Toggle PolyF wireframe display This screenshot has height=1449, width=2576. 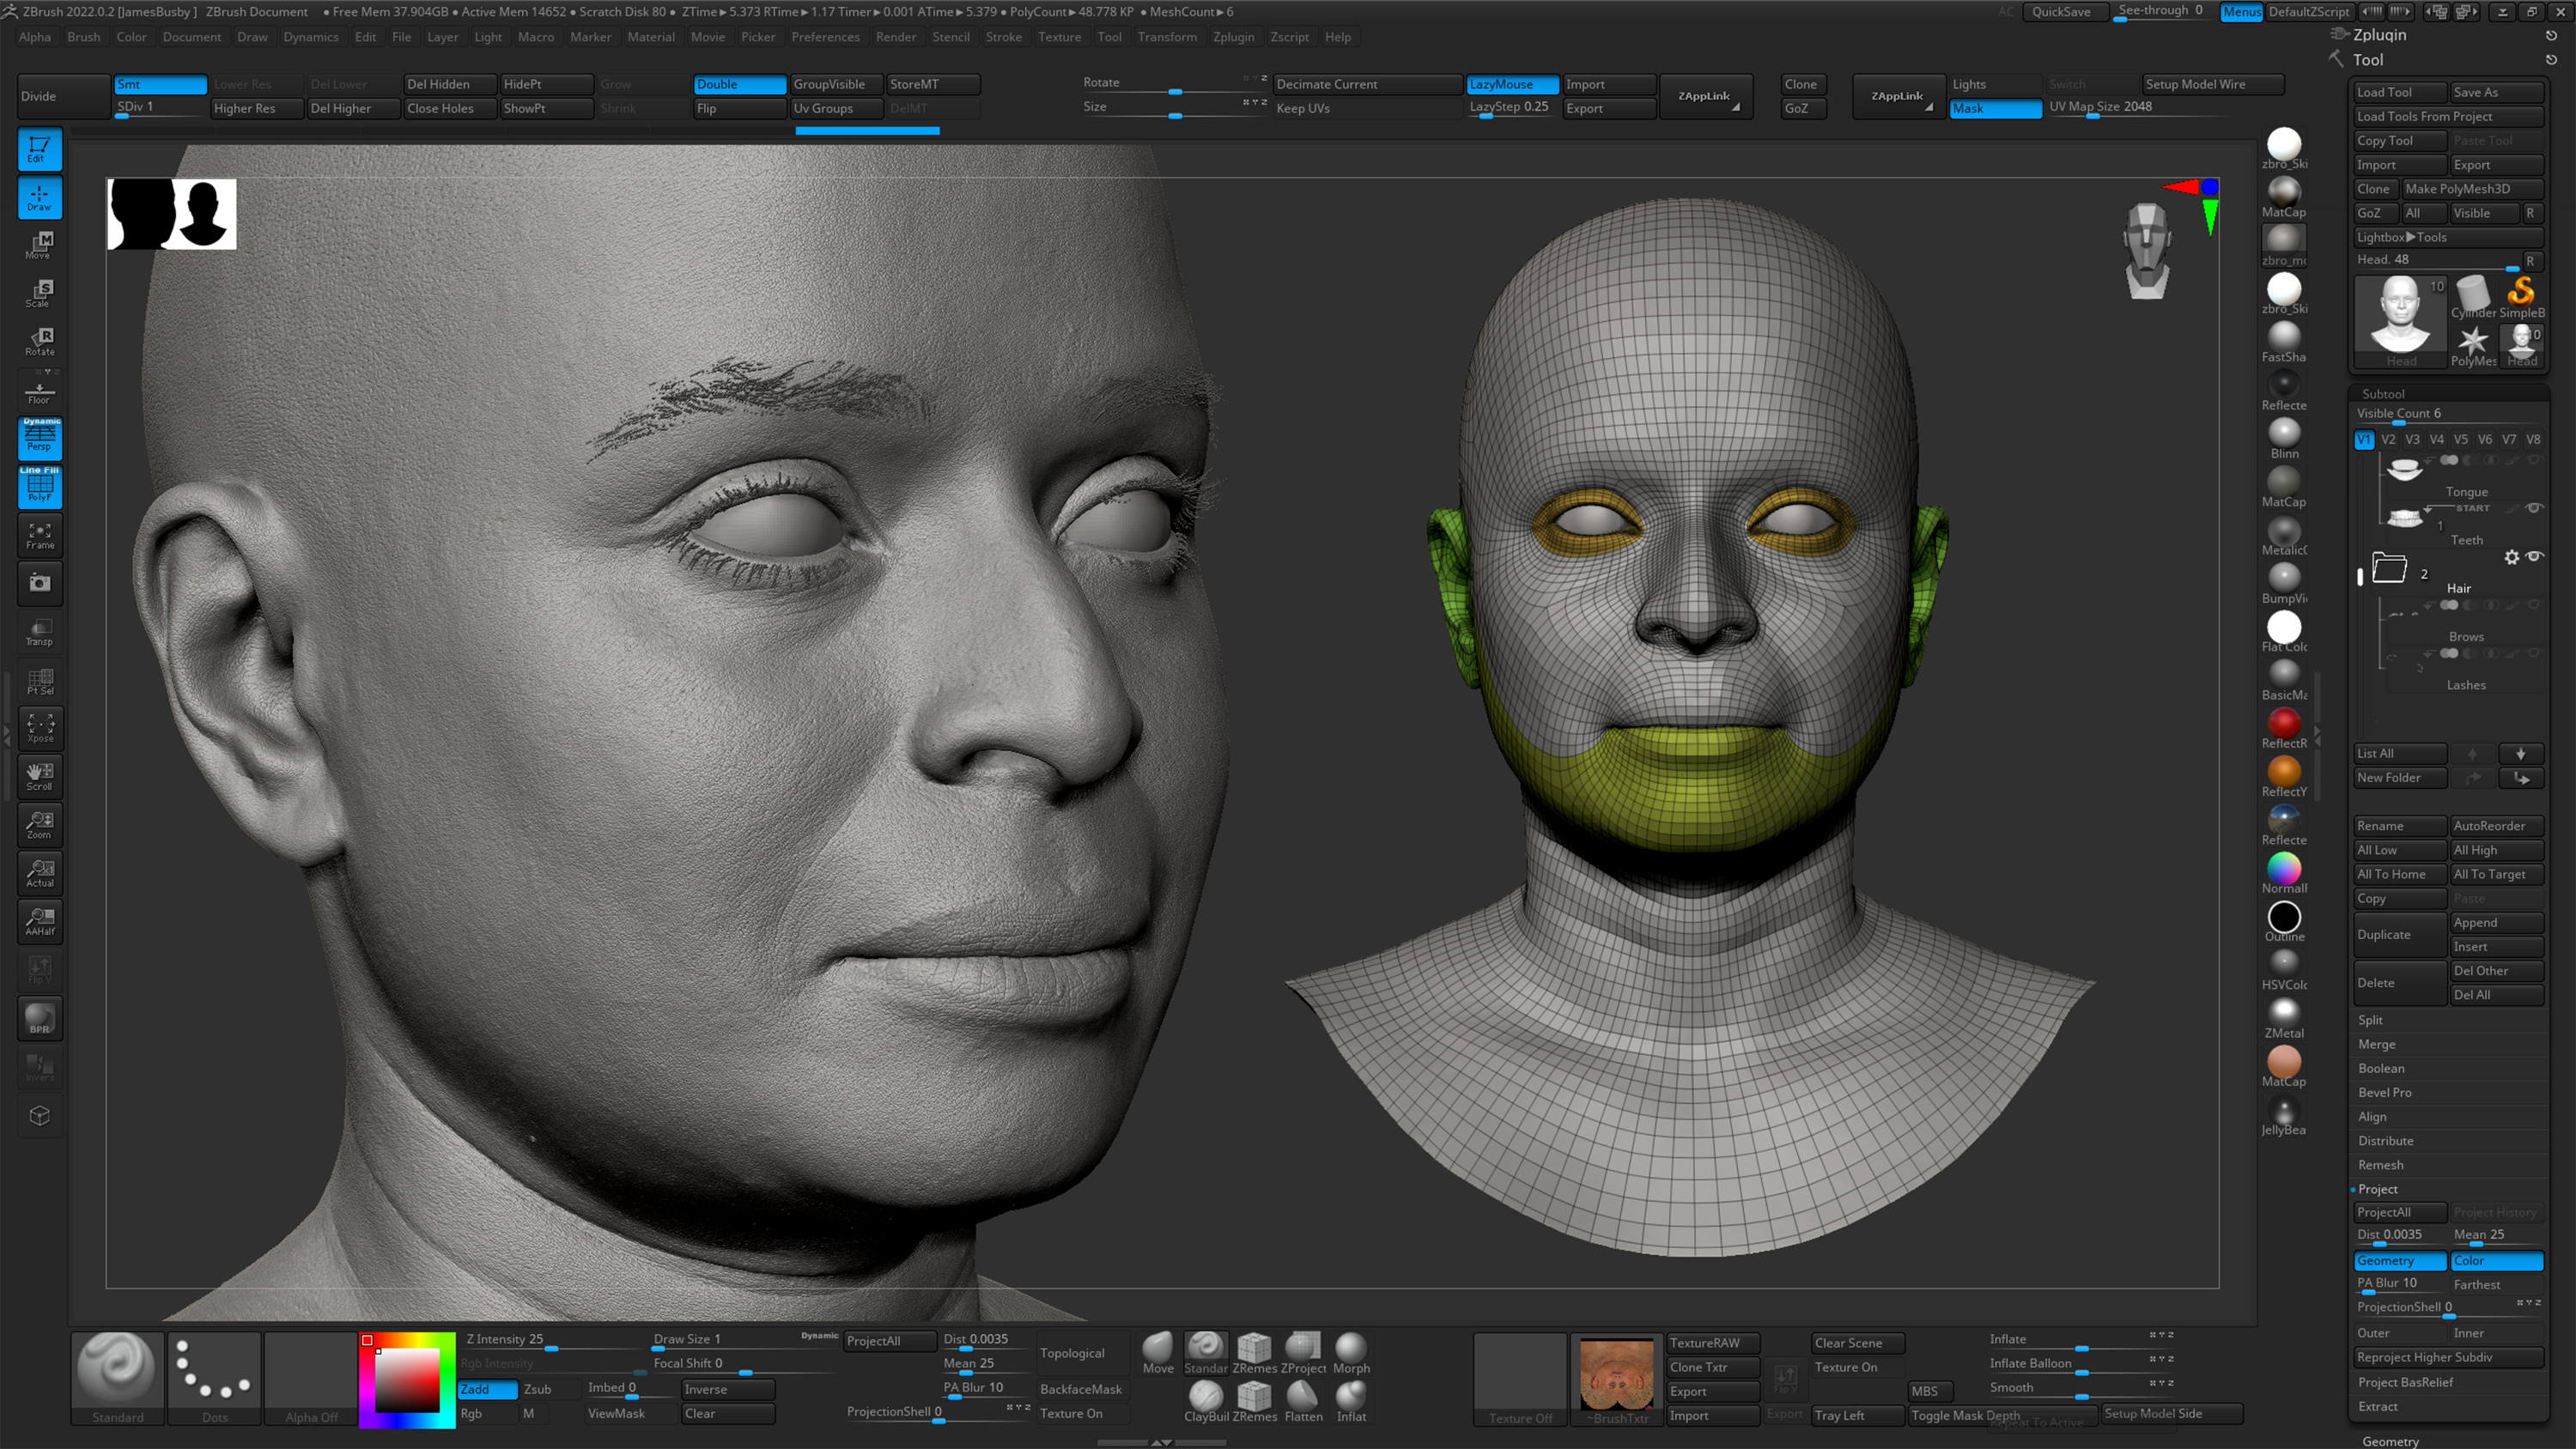[39, 487]
